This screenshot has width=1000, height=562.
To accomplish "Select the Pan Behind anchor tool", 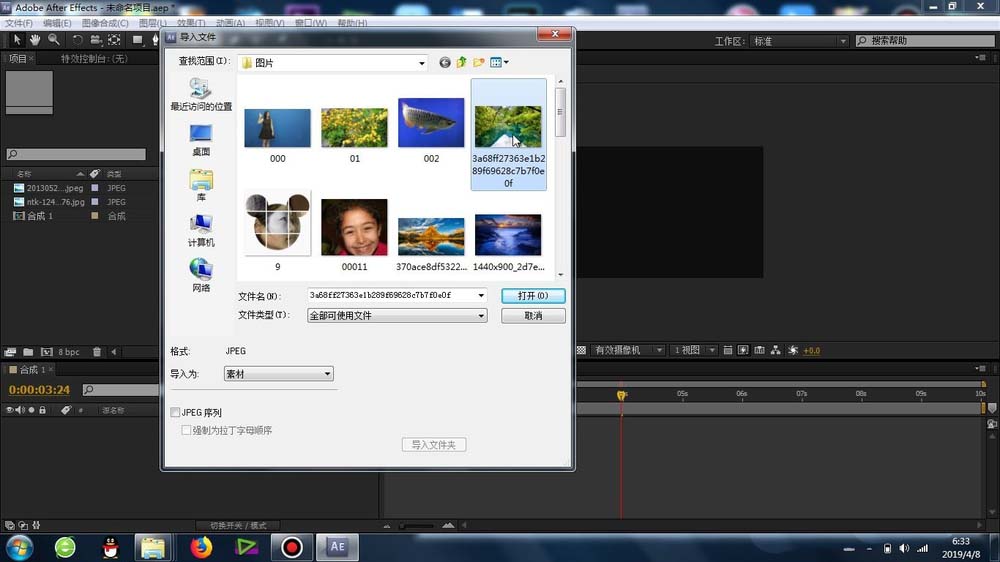I will tap(114, 40).
